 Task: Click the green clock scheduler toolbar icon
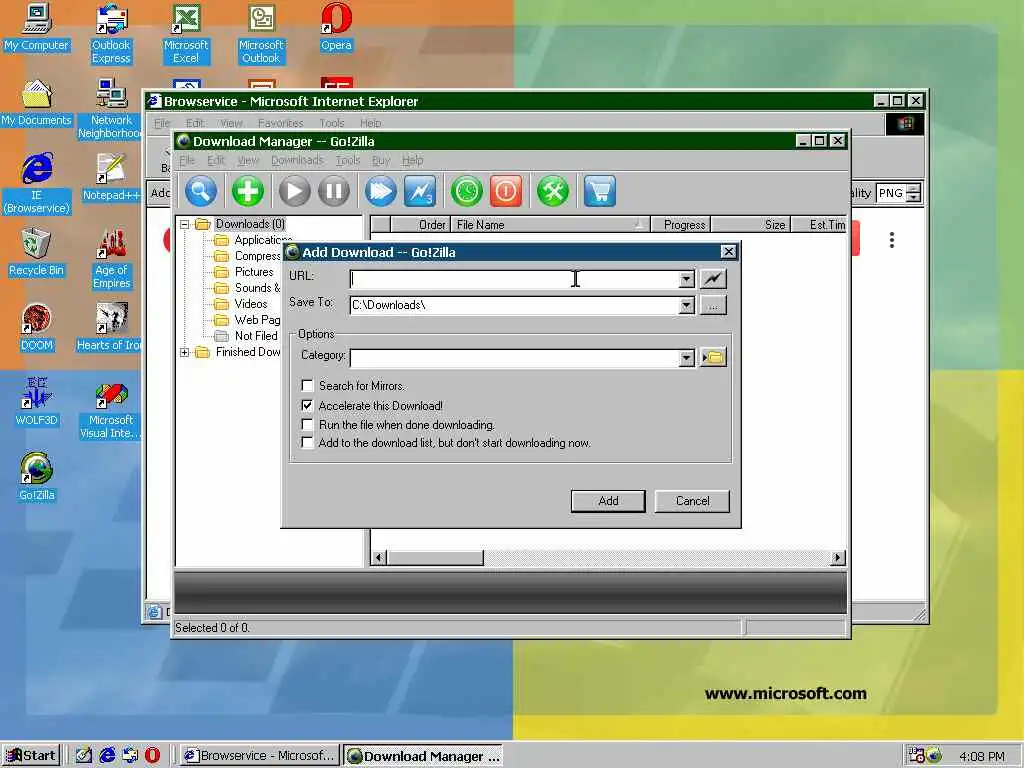466,191
